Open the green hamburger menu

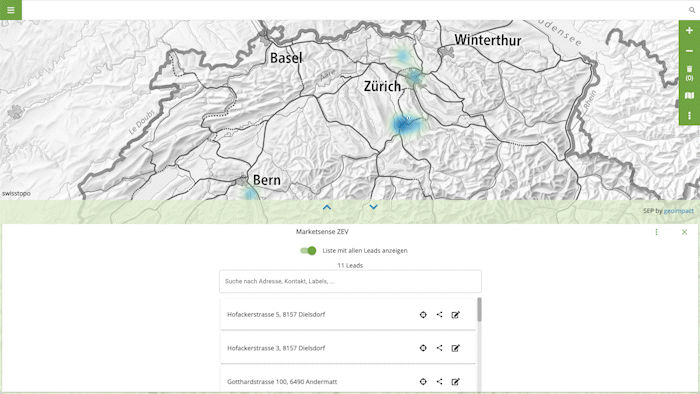(x=11, y=10)
